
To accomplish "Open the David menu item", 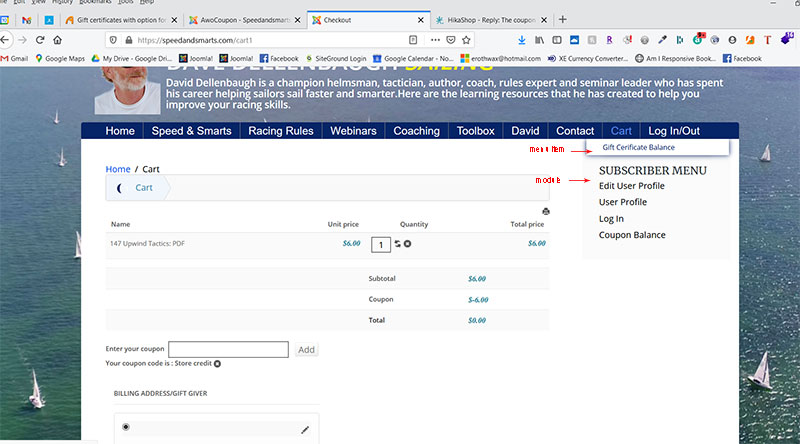I will pyautogui.click(x=525, y=131).
